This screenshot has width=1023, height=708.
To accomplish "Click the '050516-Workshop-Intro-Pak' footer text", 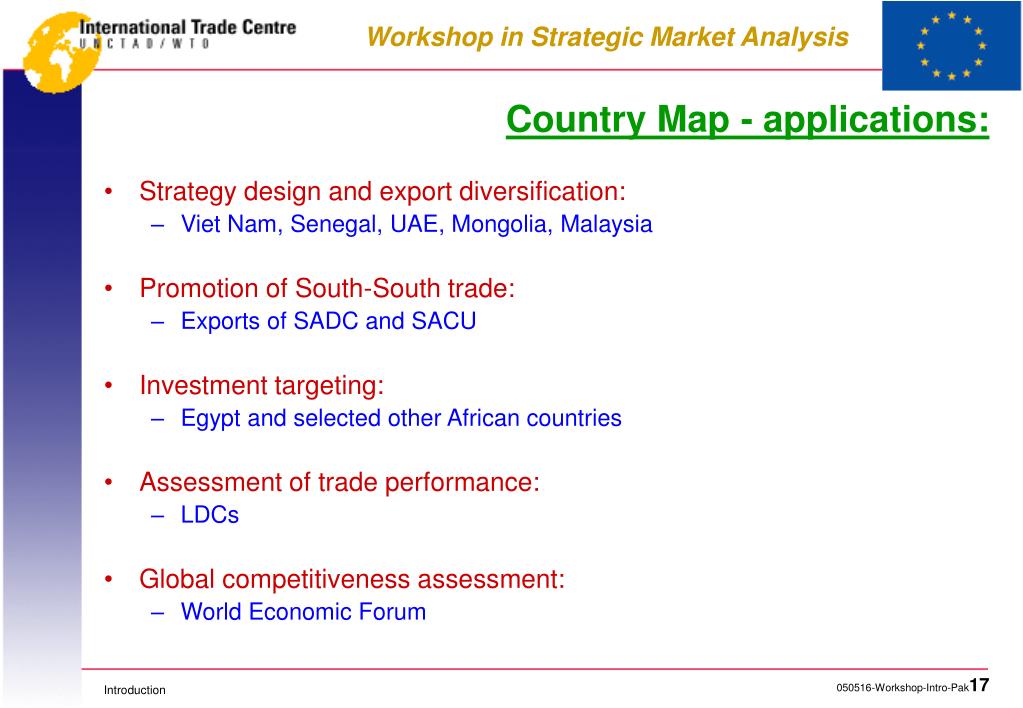I will [x=902, y=688].
